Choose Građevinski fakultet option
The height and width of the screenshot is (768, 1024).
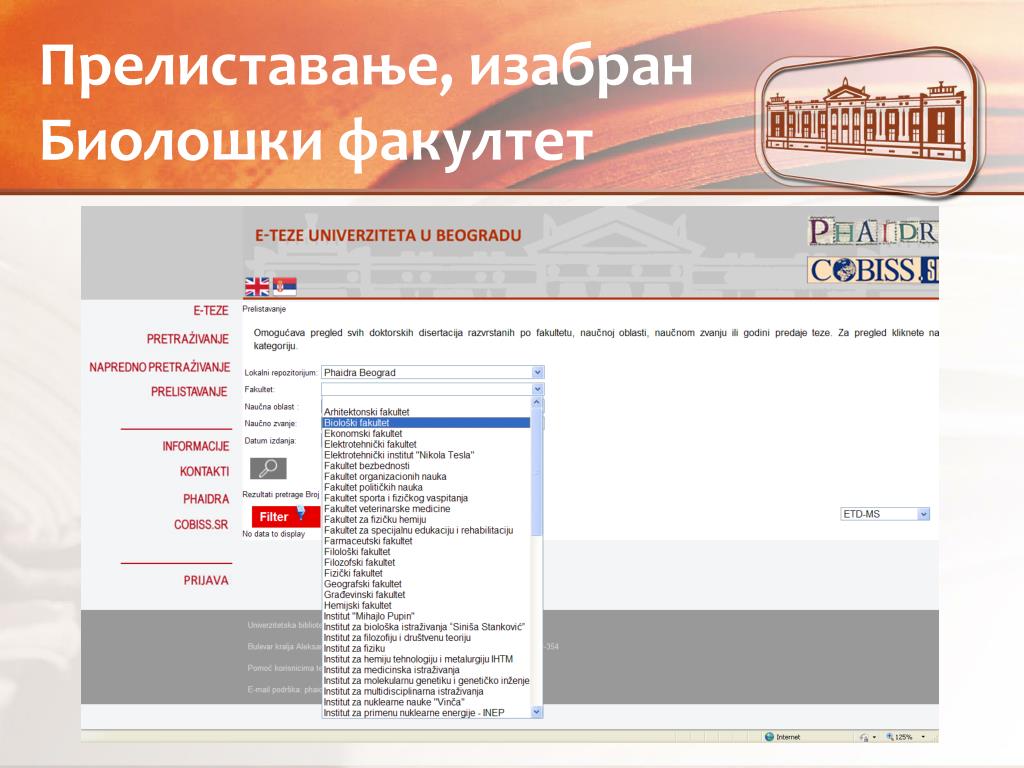(x=426, y=595)
